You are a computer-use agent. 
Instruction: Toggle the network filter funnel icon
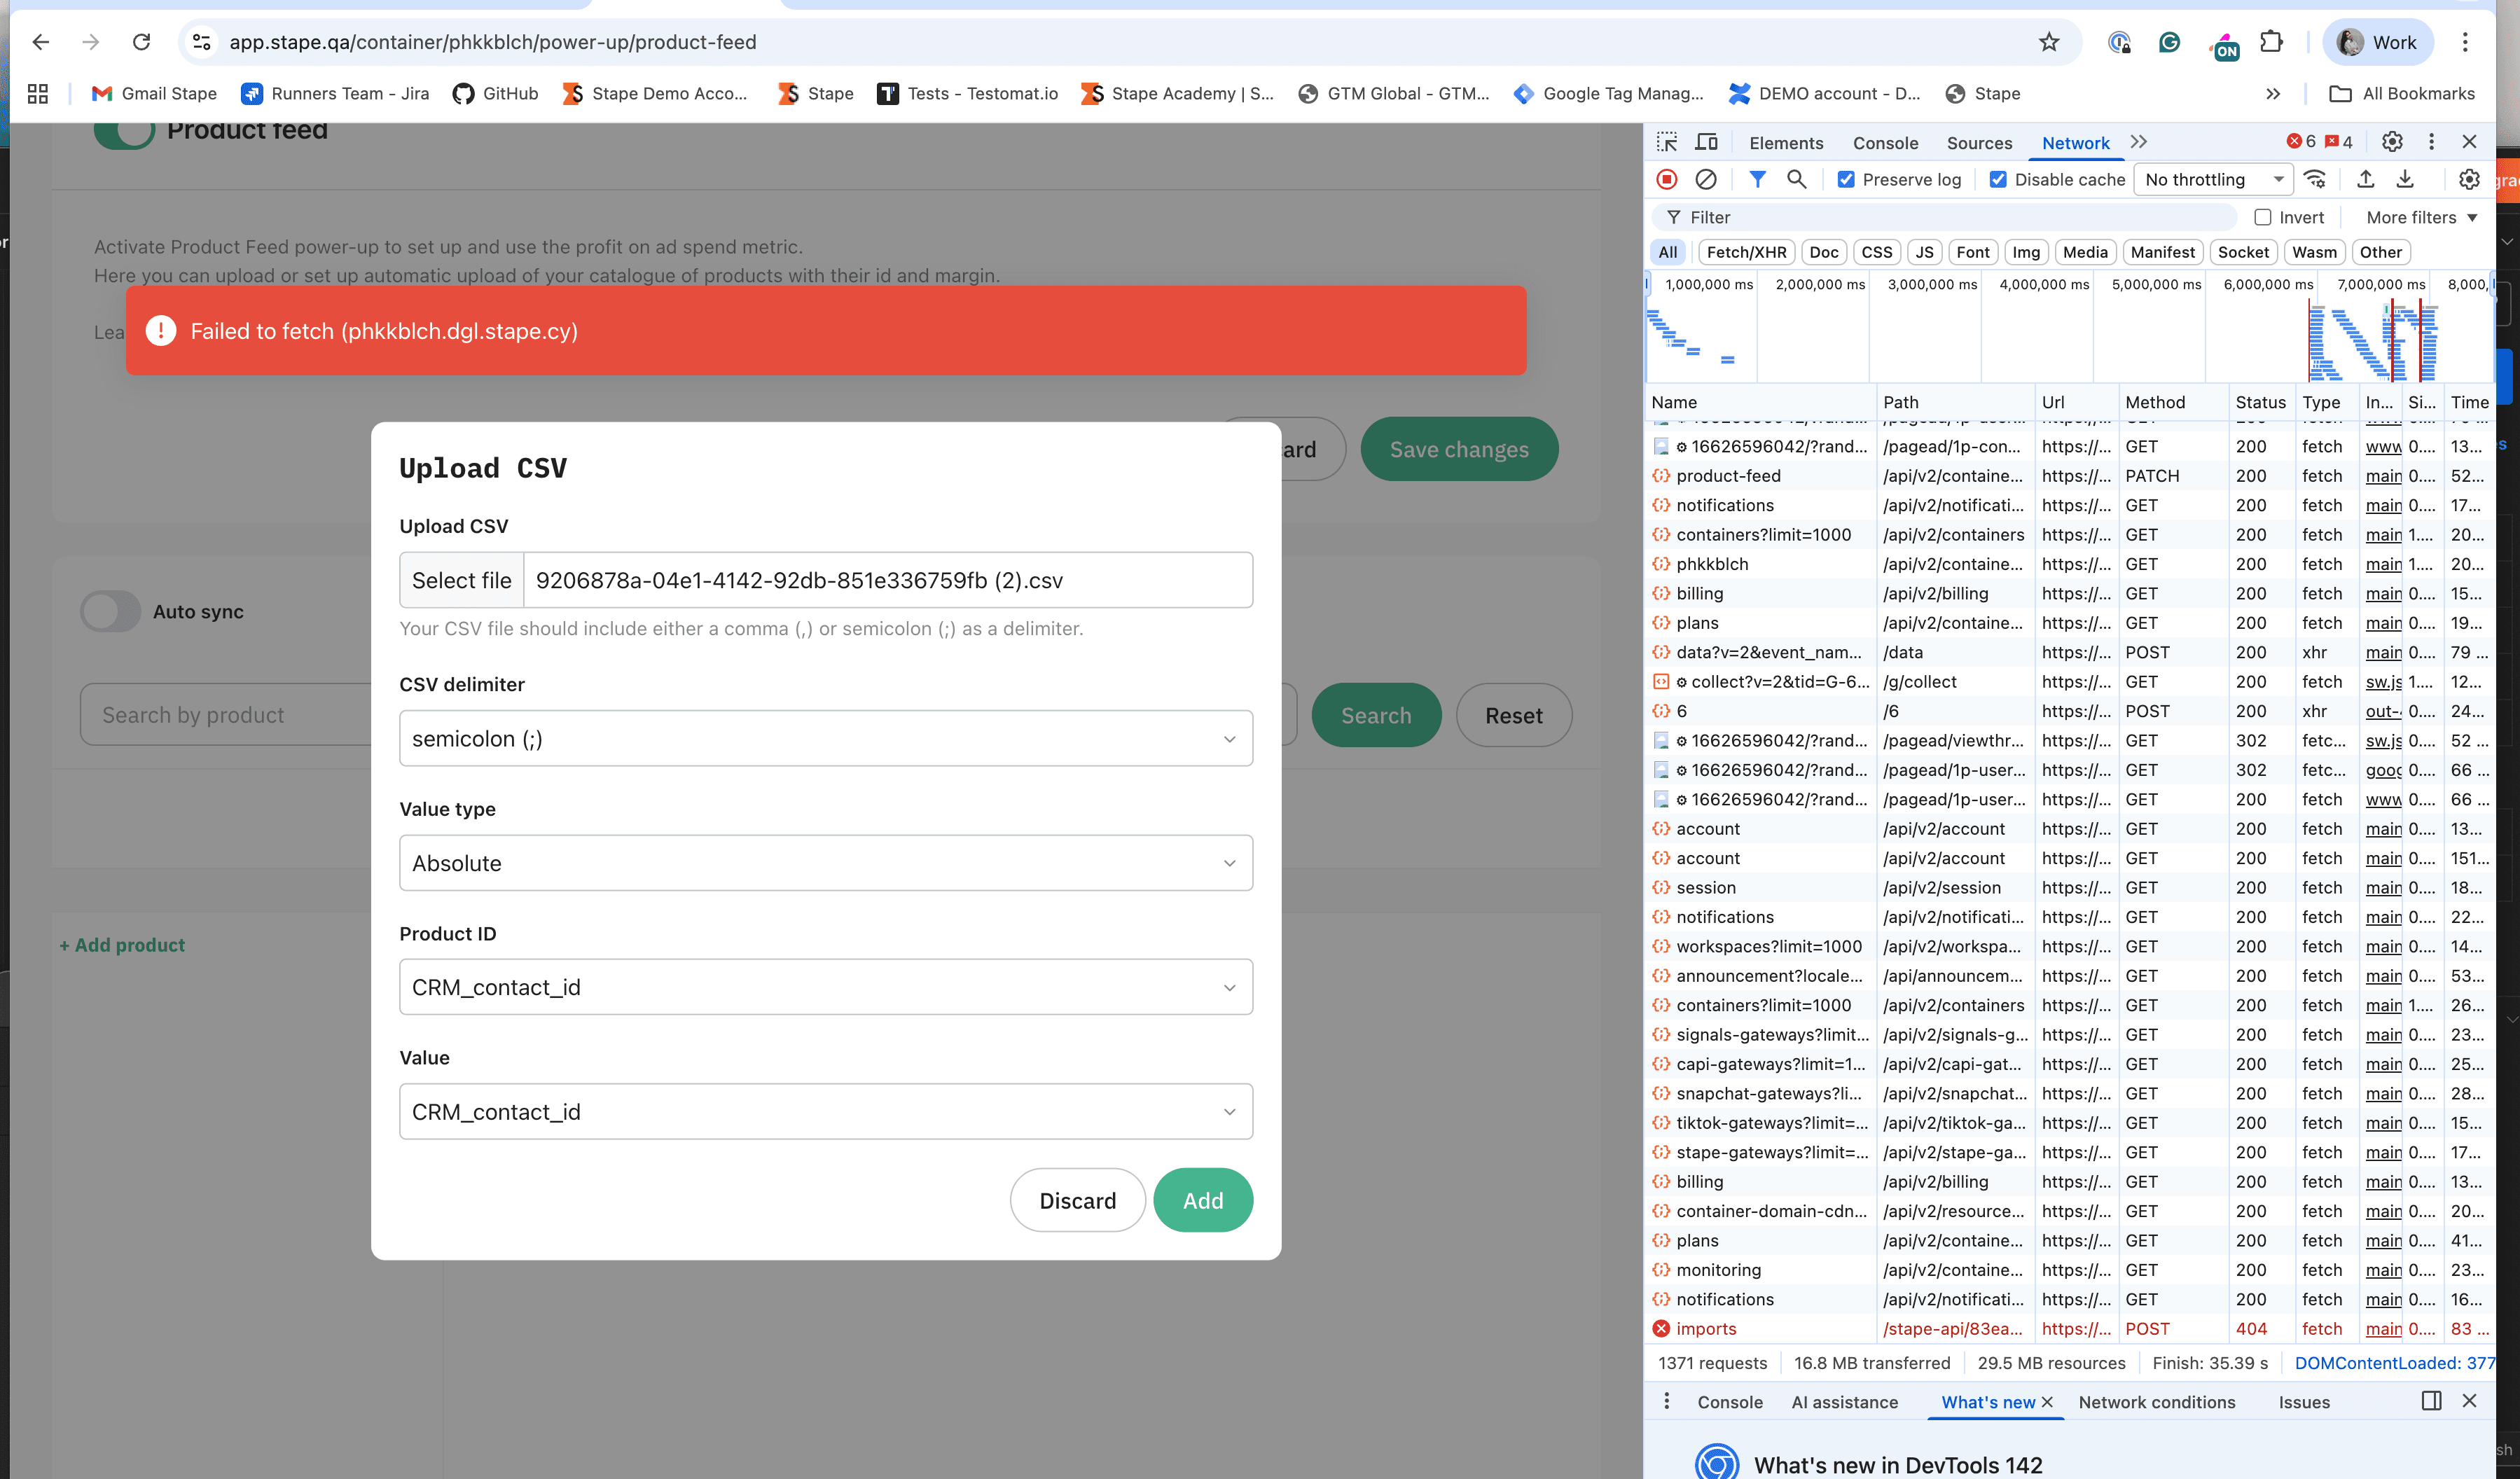tap(1757, 179)
